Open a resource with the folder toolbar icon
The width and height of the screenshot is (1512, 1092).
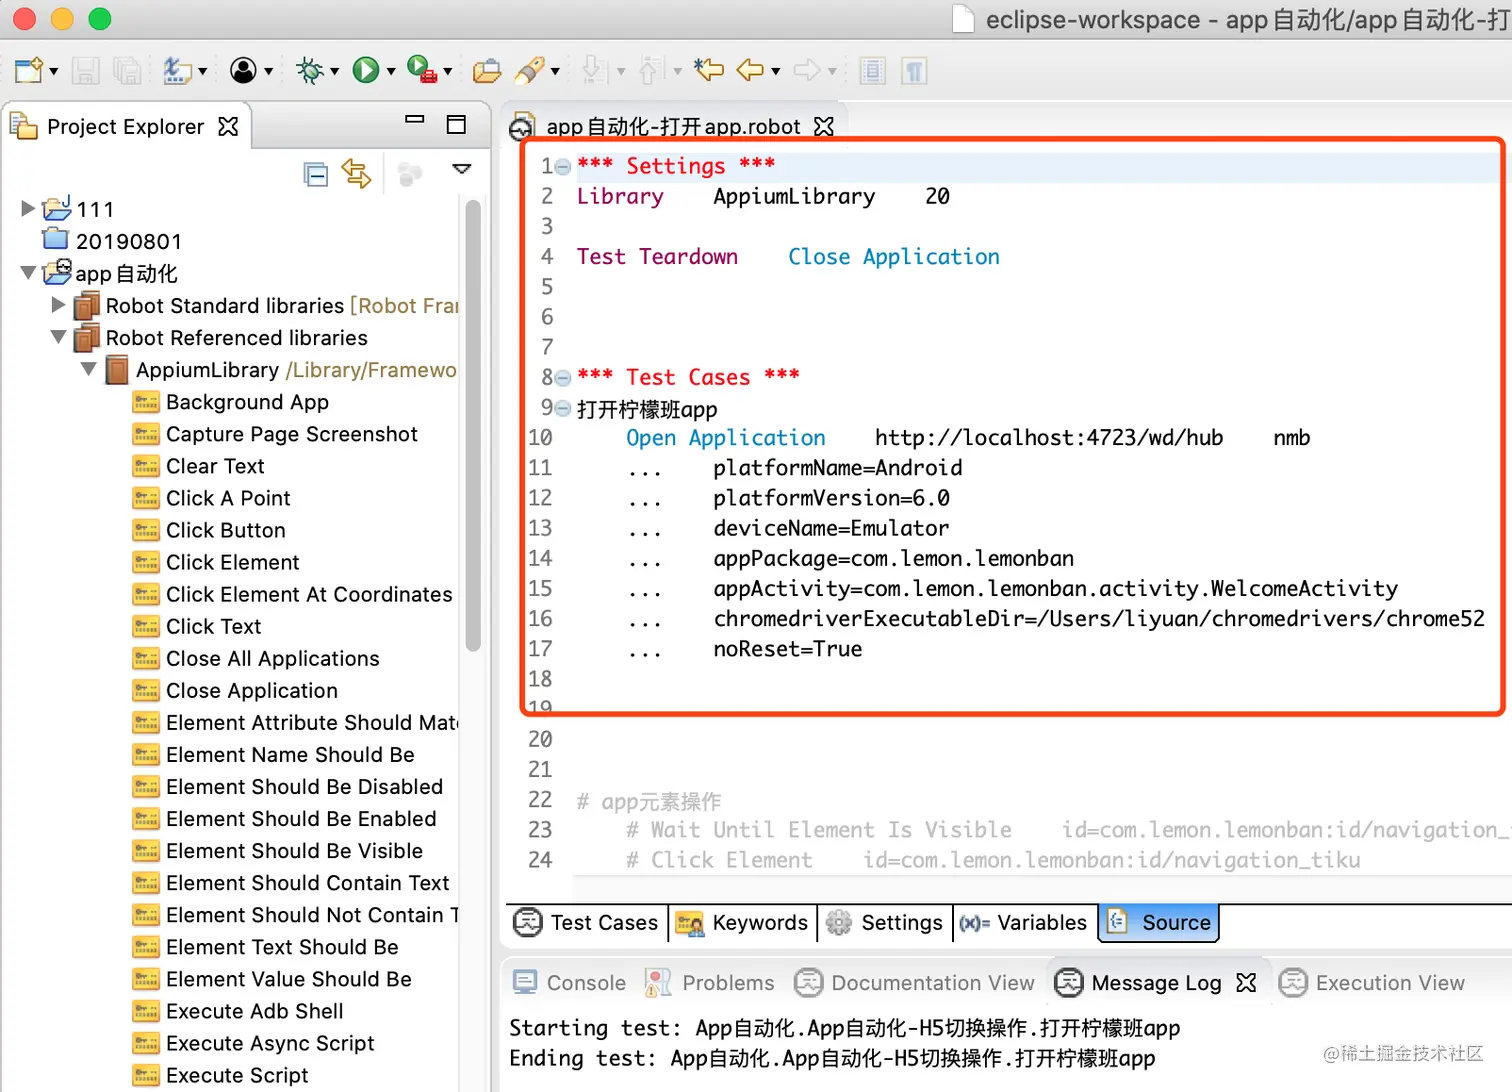[486, 70]
